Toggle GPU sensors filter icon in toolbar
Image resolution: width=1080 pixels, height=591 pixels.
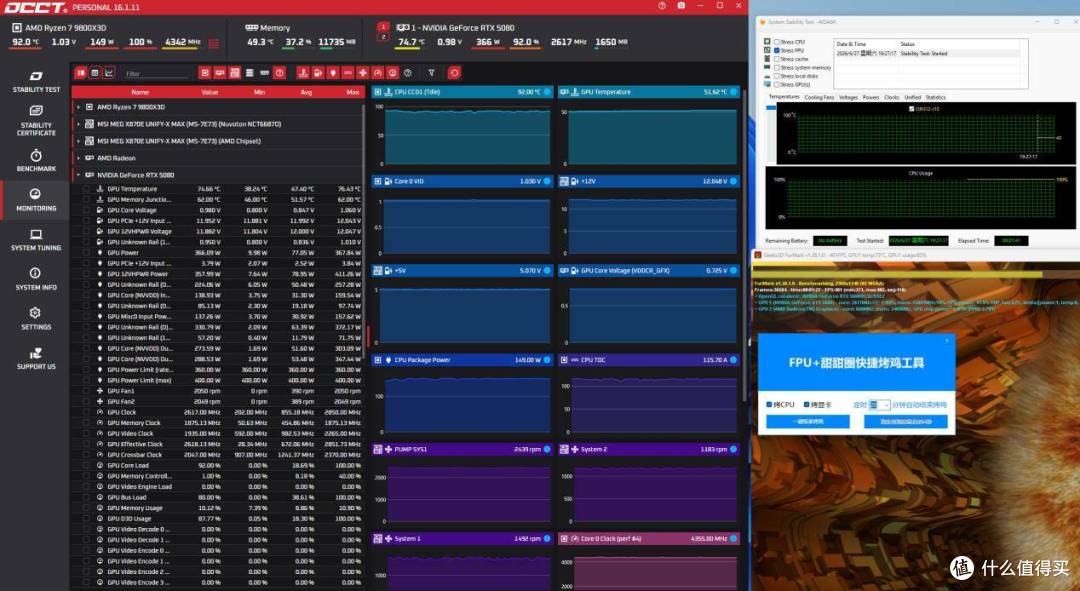click(220, 73)
